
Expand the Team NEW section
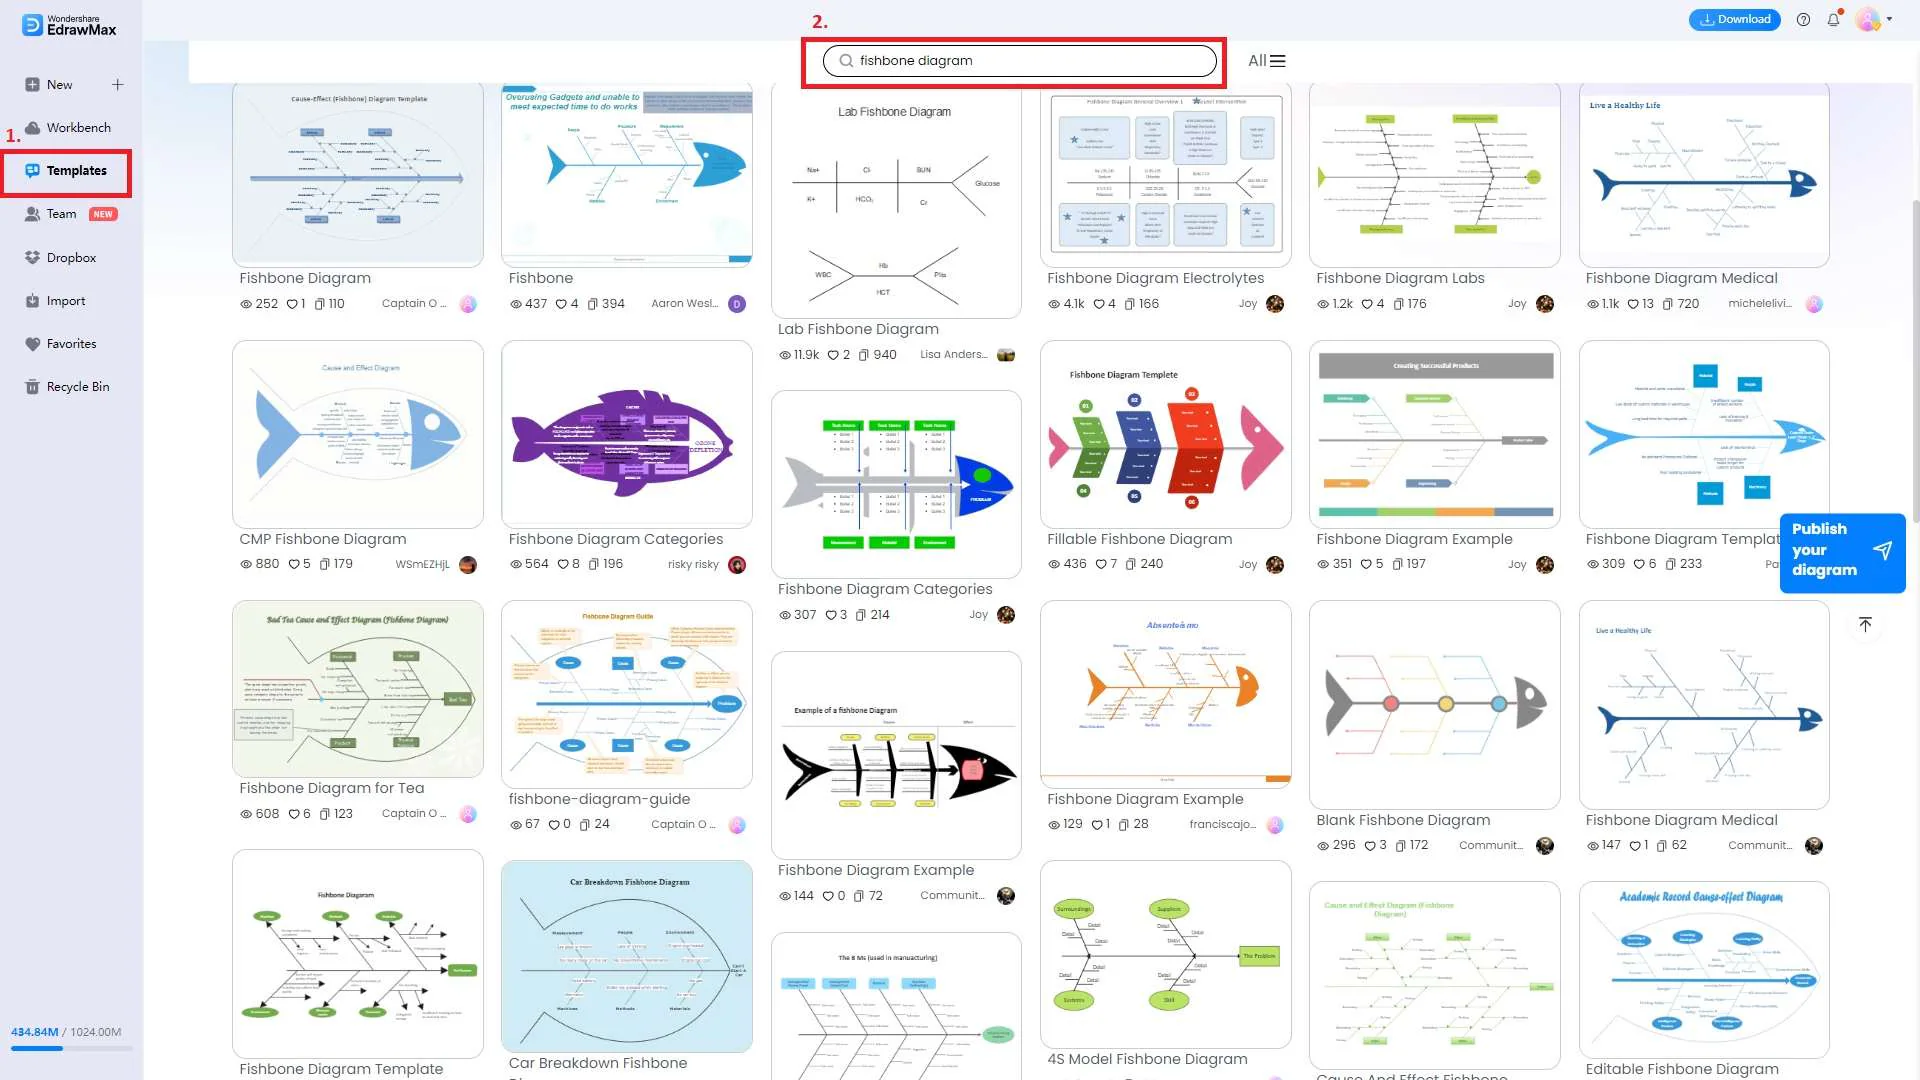click(x=71, y=214)
